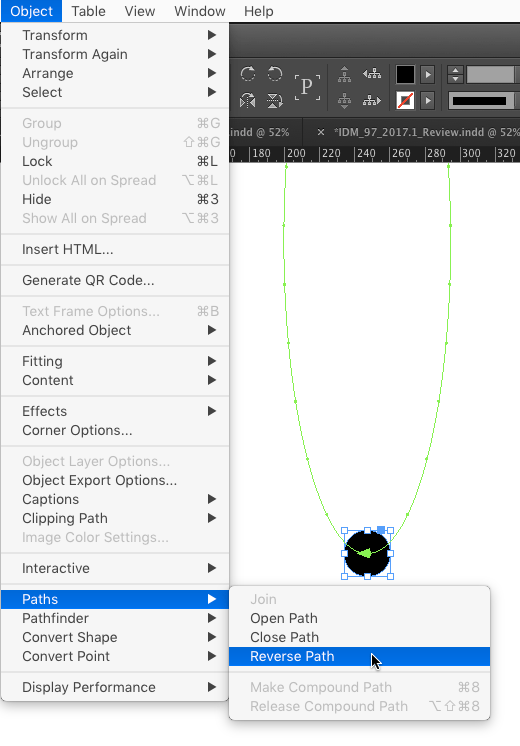Click the horizontal ruler at 240

click(365, 154)
